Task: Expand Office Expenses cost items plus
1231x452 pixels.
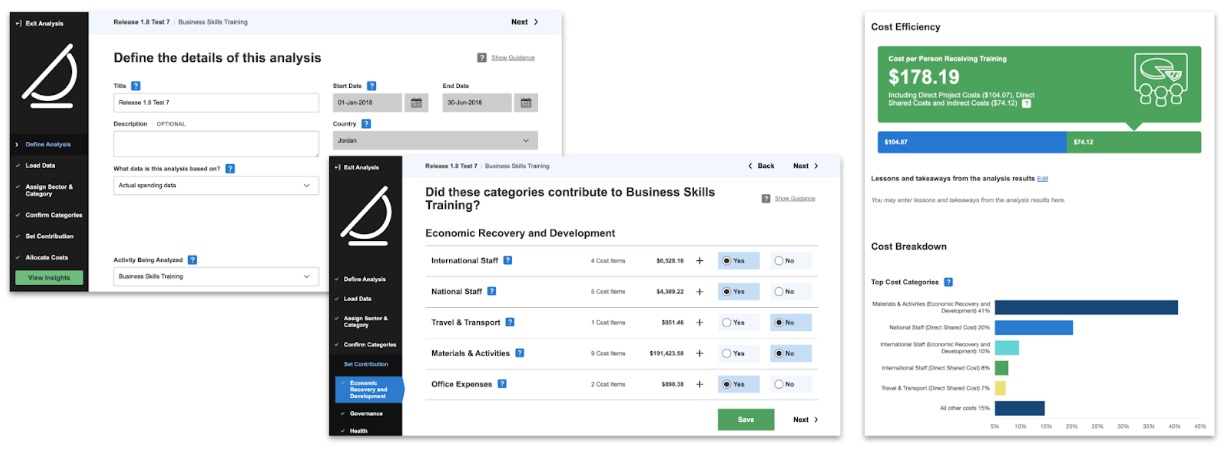Action: pos(699,384)
